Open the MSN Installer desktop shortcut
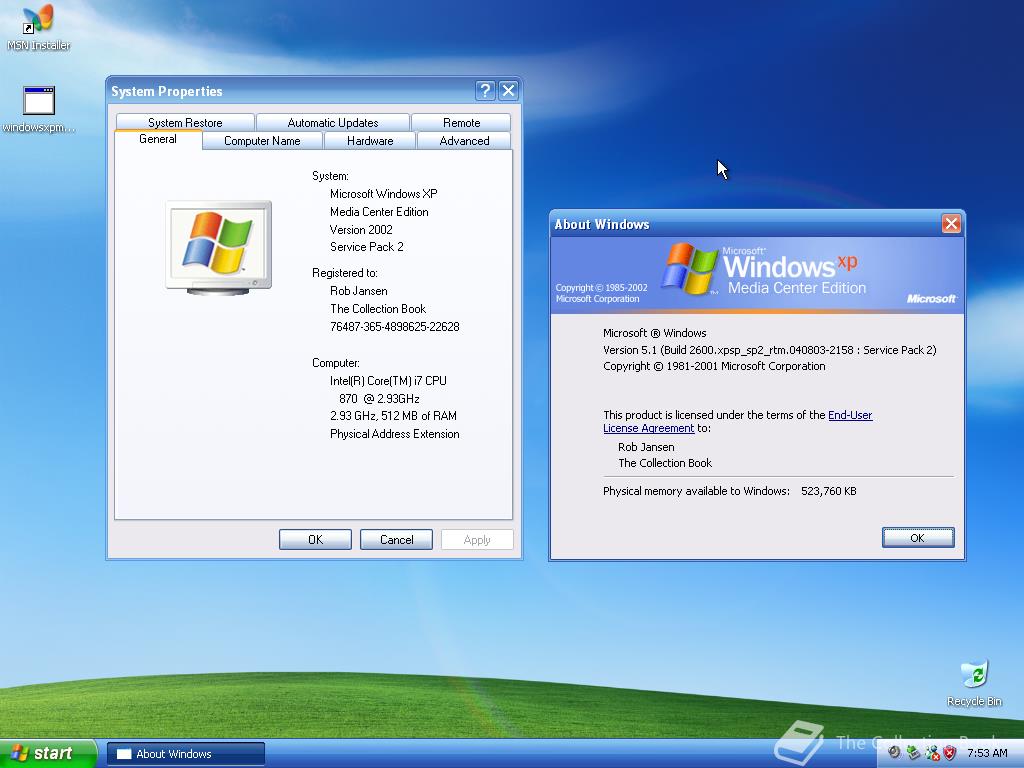 pyautogui.click(x=39, y=27)
